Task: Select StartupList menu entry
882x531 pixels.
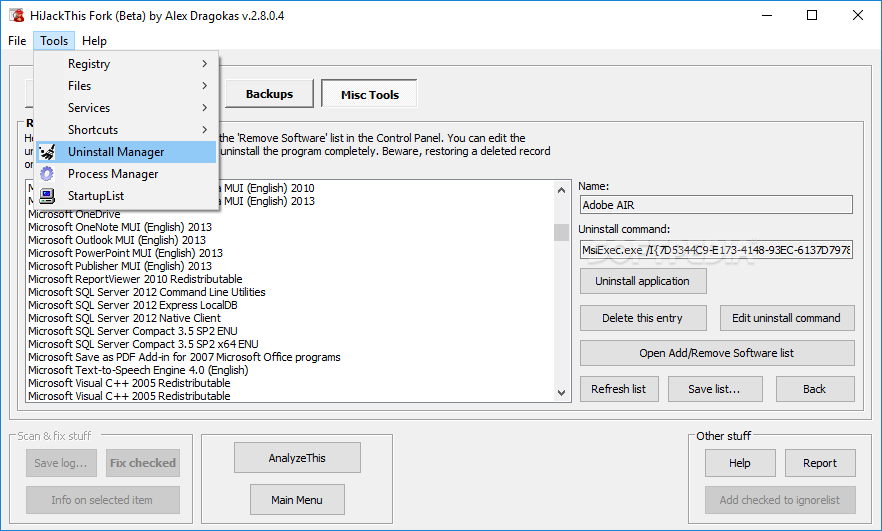Action: click(x=126, y=196)
